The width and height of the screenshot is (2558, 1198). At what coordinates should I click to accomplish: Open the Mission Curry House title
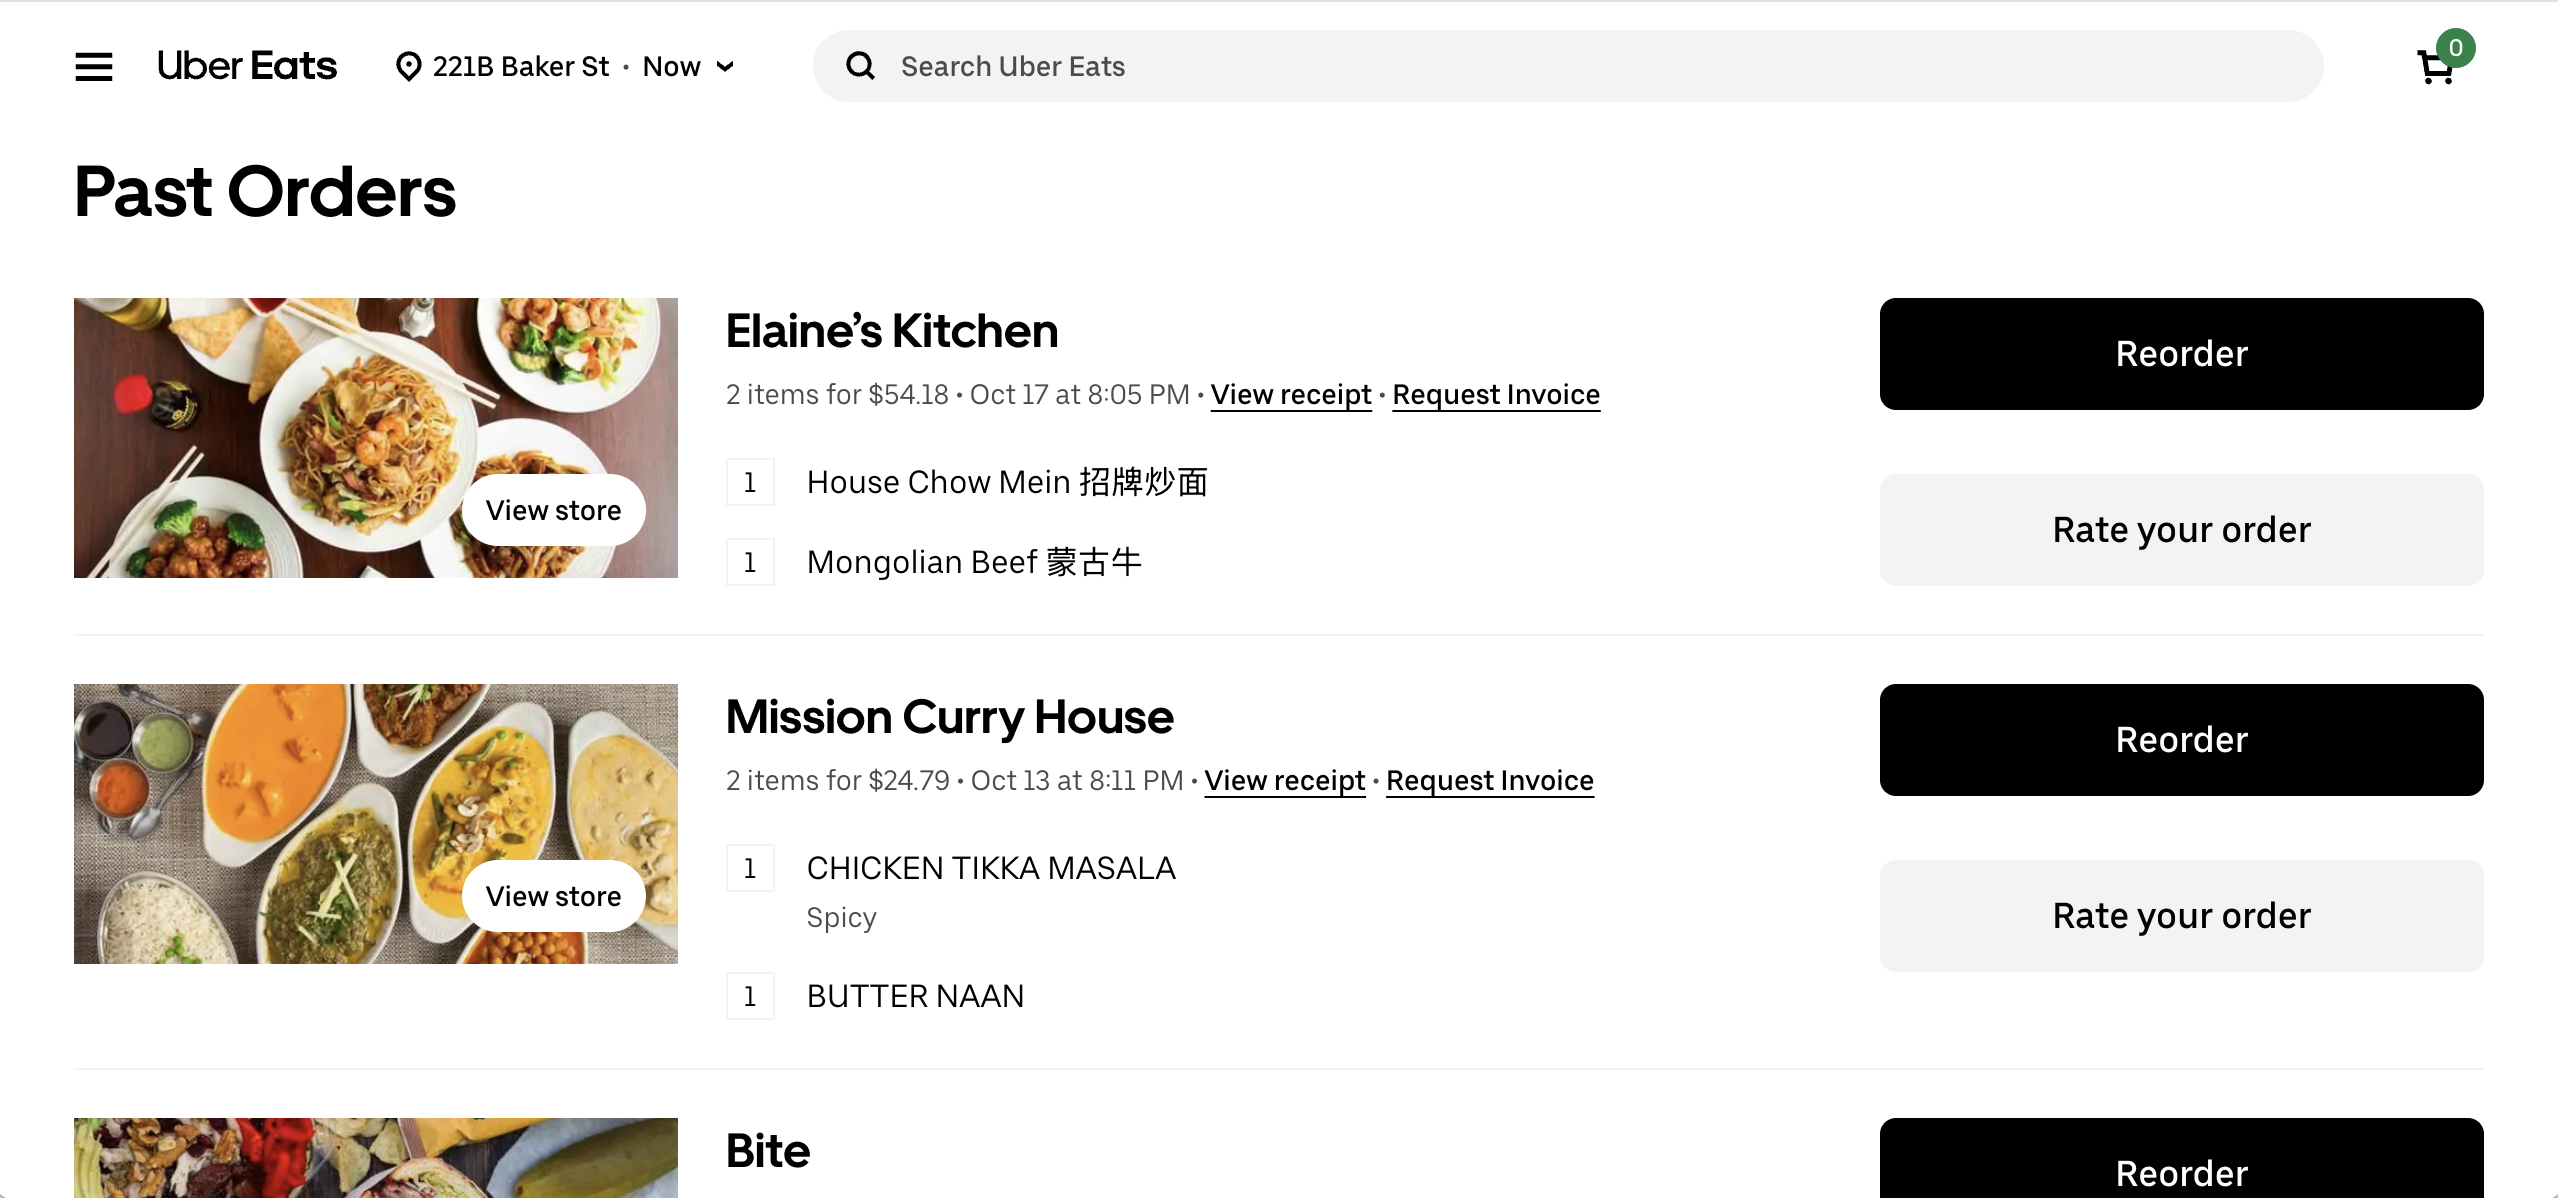pyautogui.click(x=949, y=717)
